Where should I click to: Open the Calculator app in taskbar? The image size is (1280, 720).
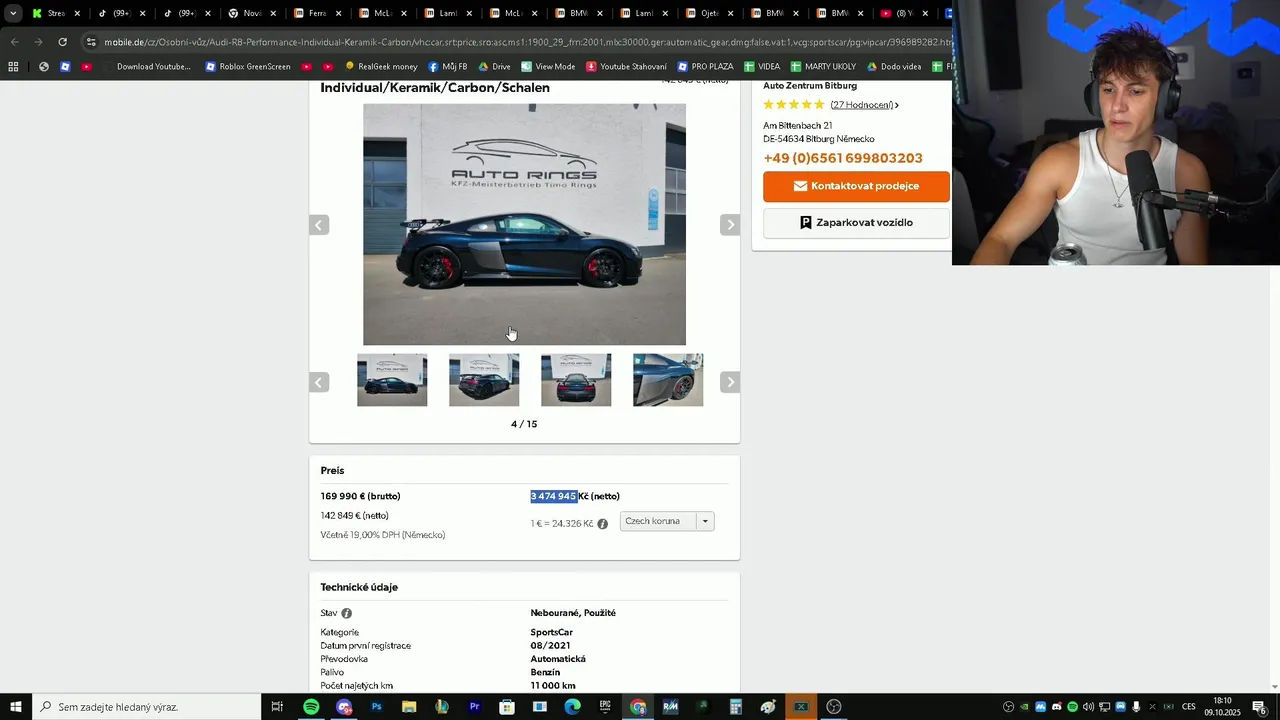(735, 707)
